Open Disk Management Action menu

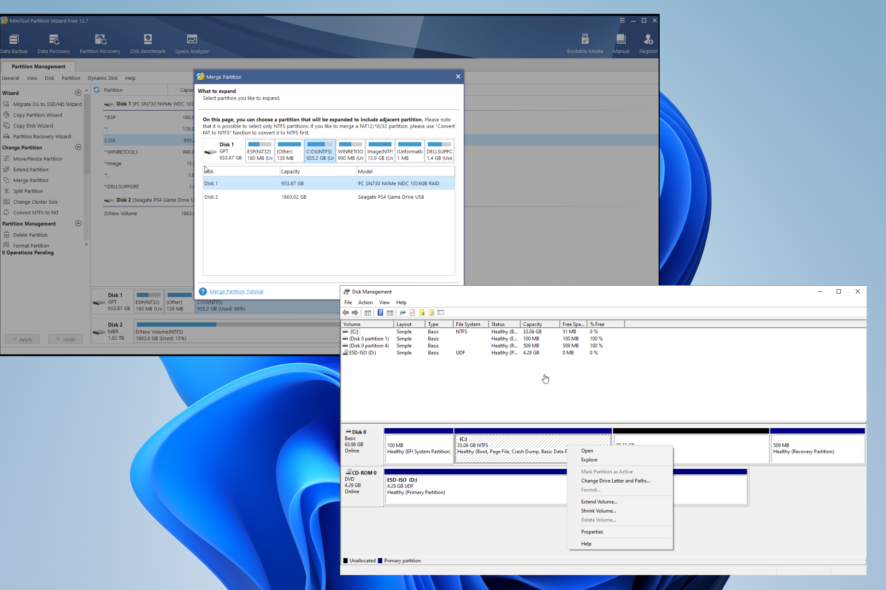(366, 302)
